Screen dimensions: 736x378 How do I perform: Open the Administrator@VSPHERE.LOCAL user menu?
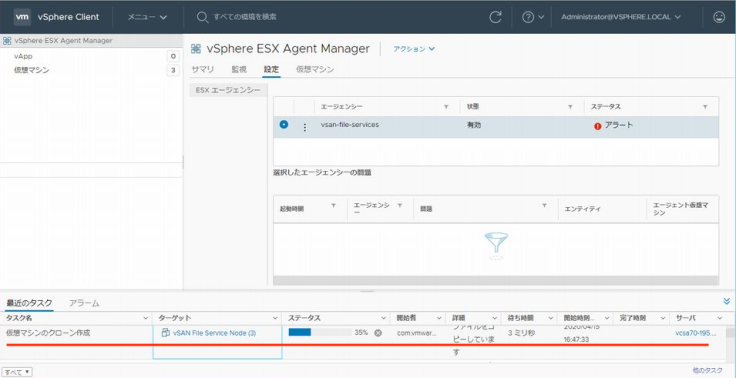(621, 17)
